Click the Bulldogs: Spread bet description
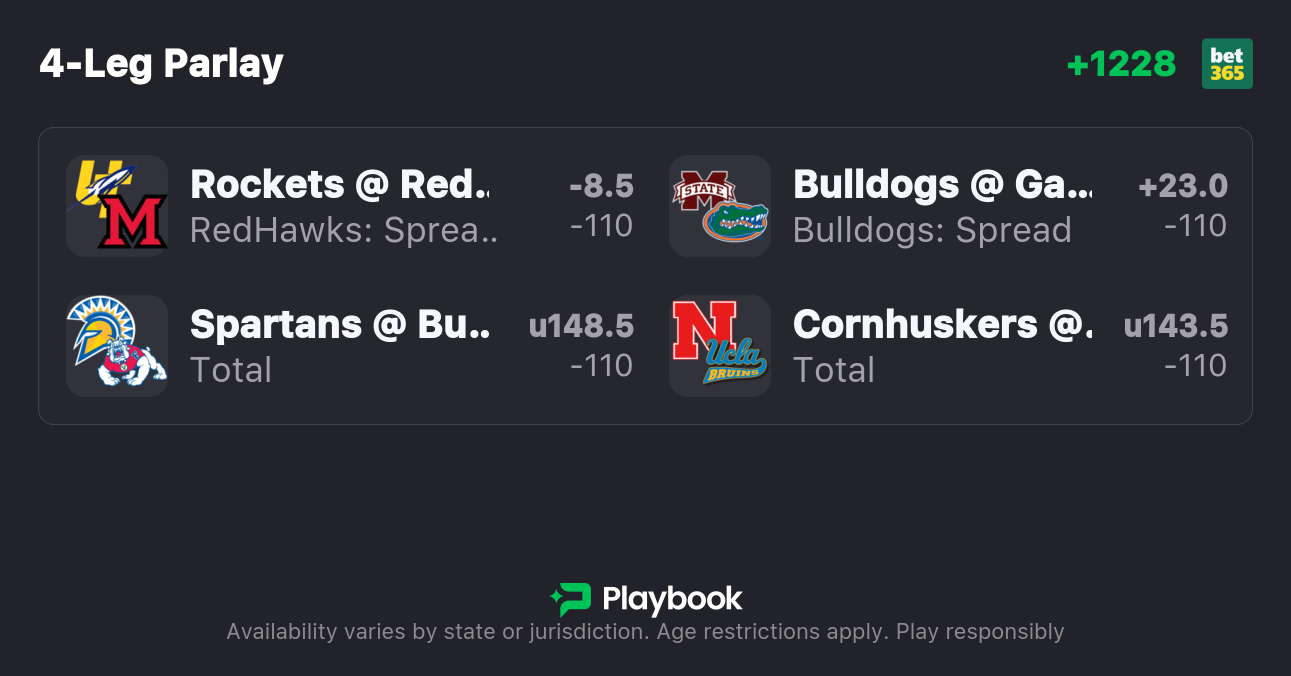Image resolution: width=1291 pixels, height=676 pixels. 932,231
